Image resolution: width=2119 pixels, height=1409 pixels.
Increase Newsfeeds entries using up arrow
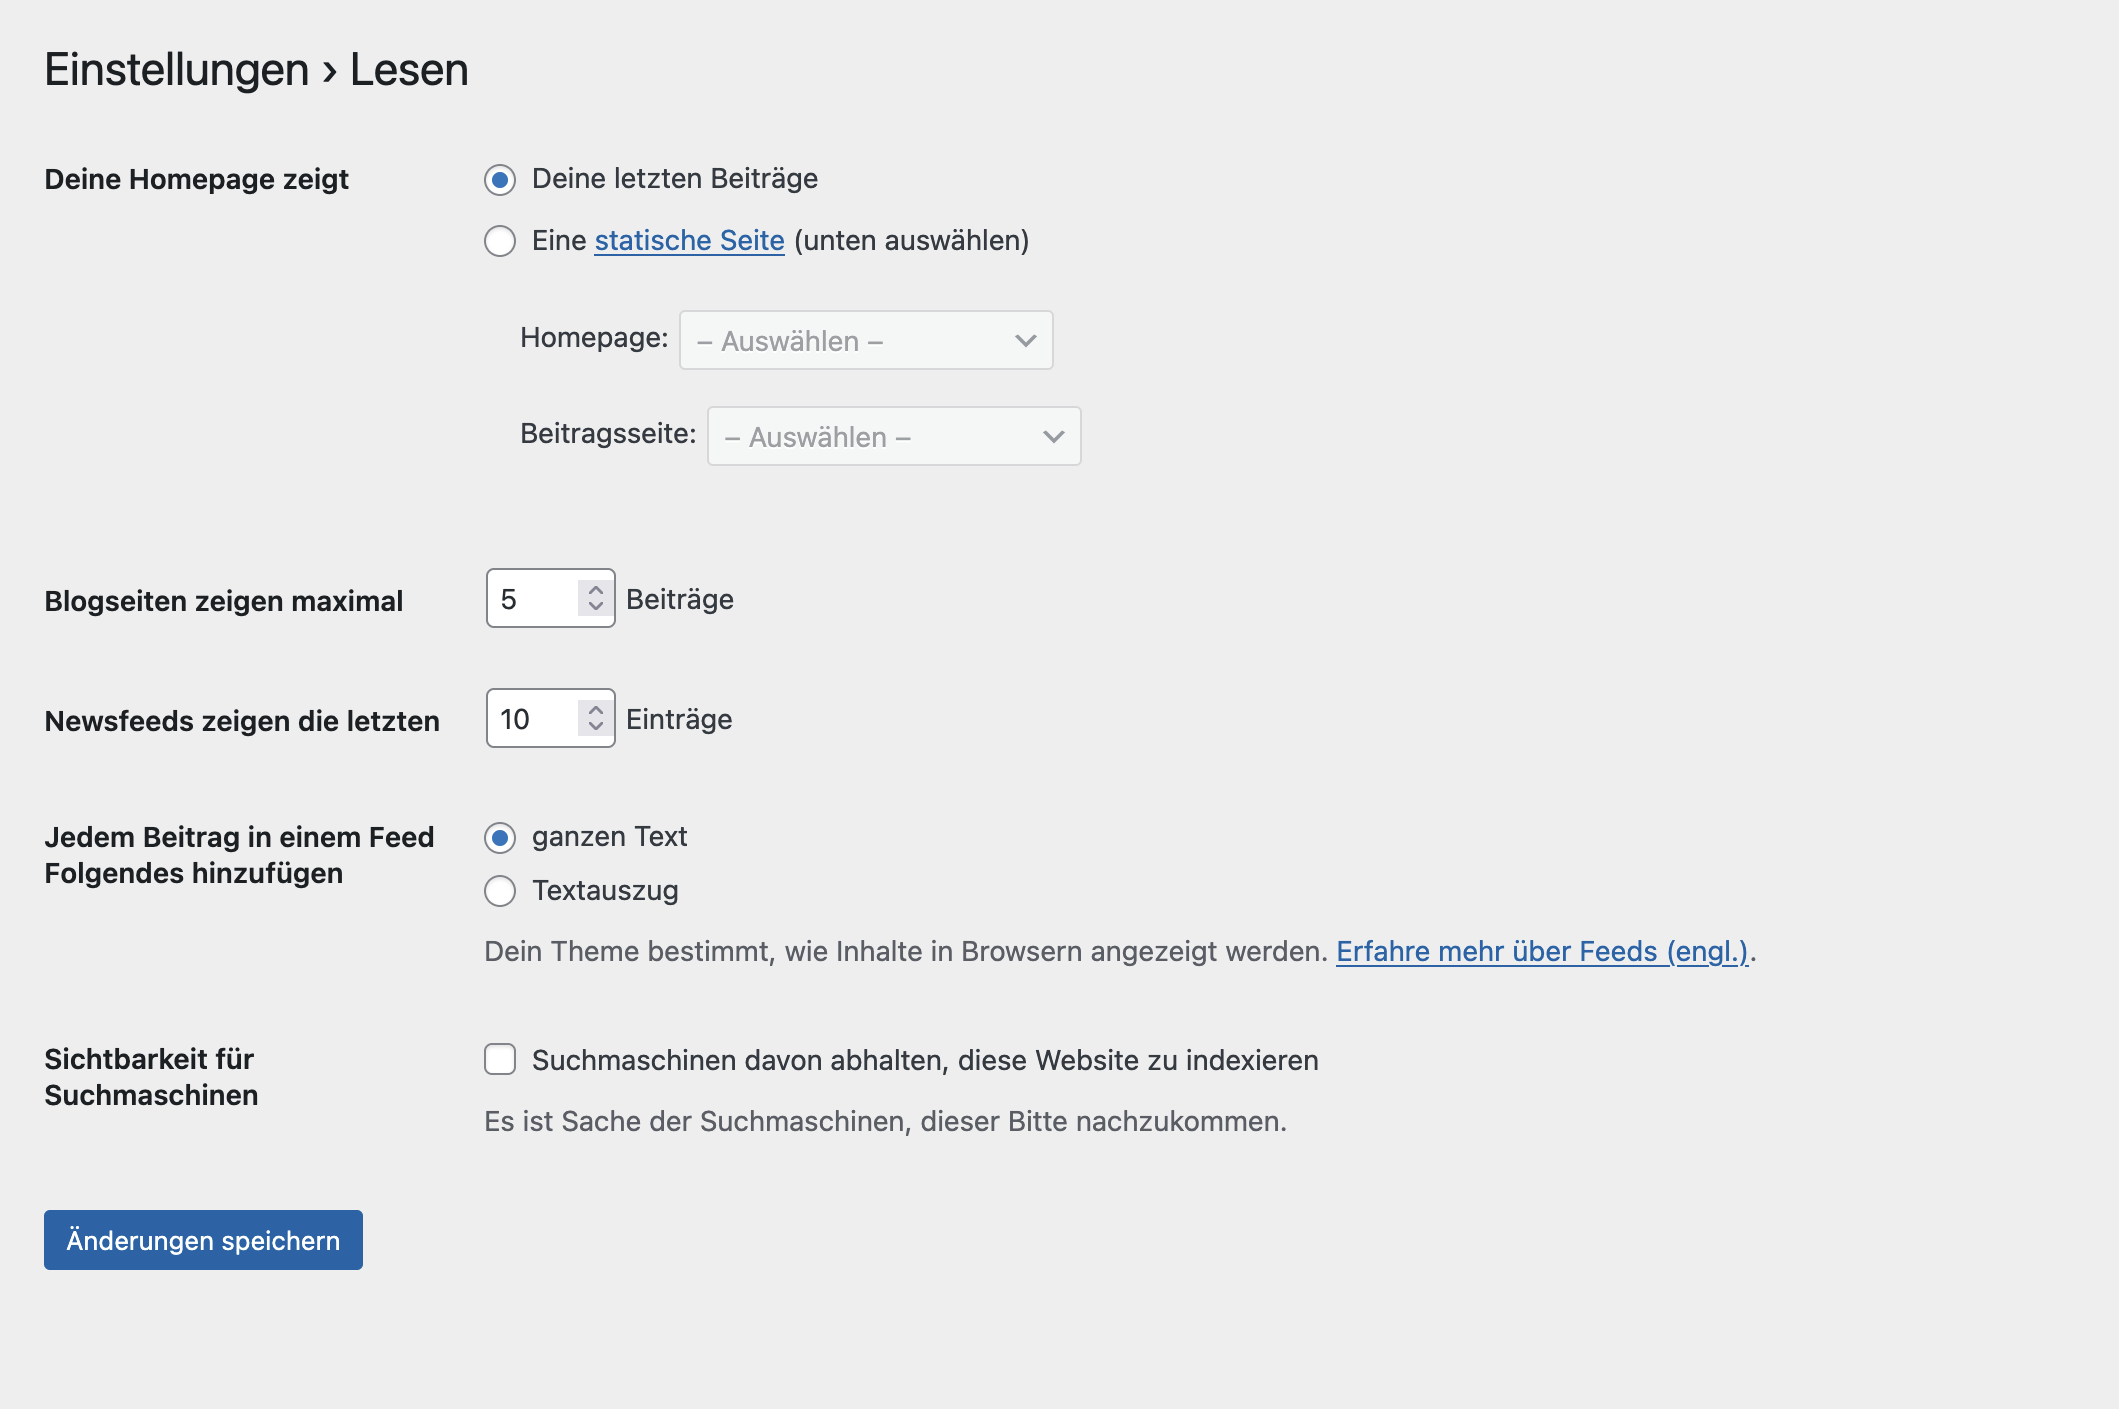(x=596, y=710)
